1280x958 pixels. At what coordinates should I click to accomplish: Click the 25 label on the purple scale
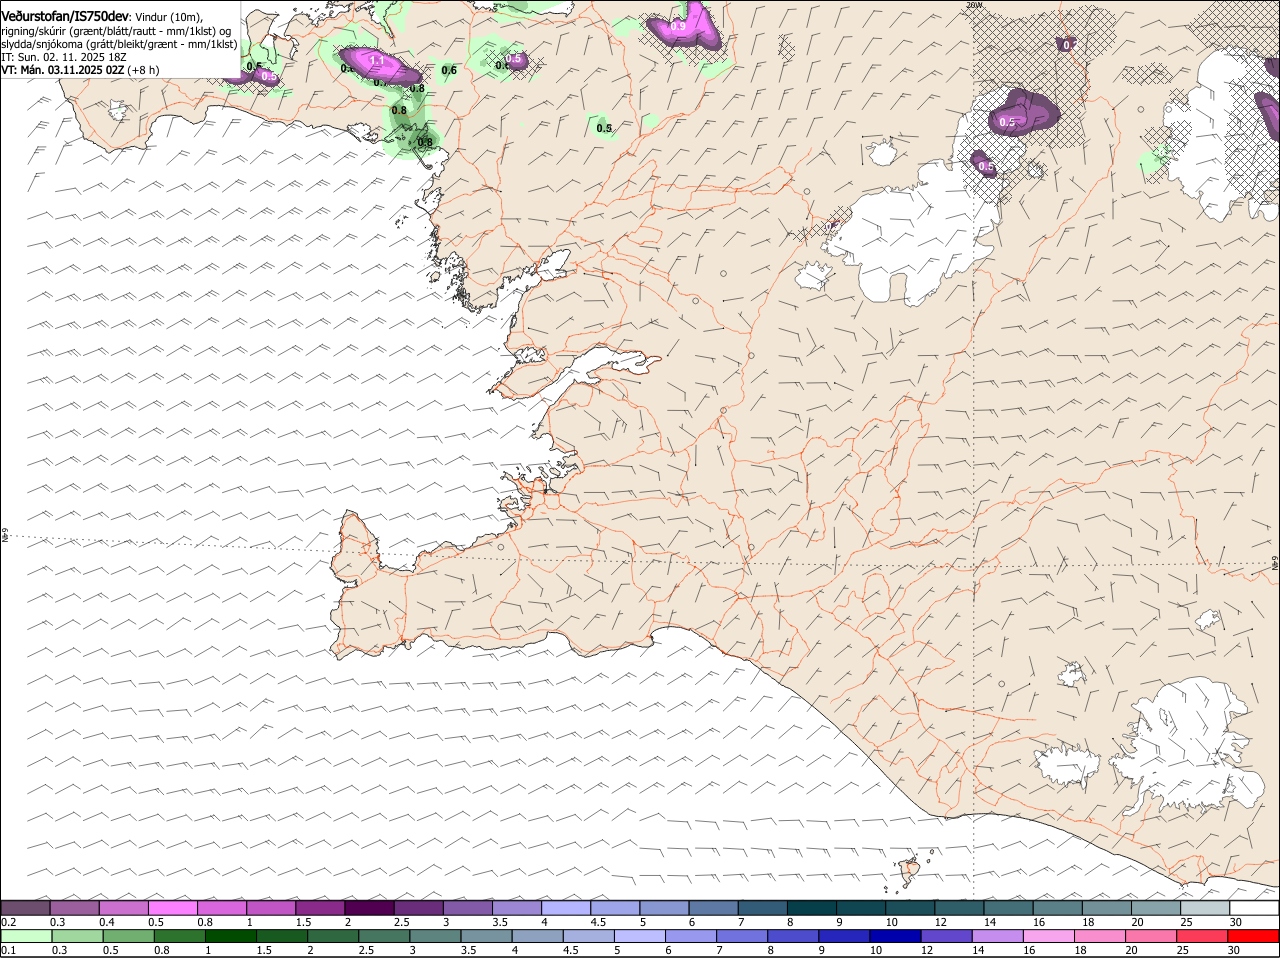(x=1187, y=922)
